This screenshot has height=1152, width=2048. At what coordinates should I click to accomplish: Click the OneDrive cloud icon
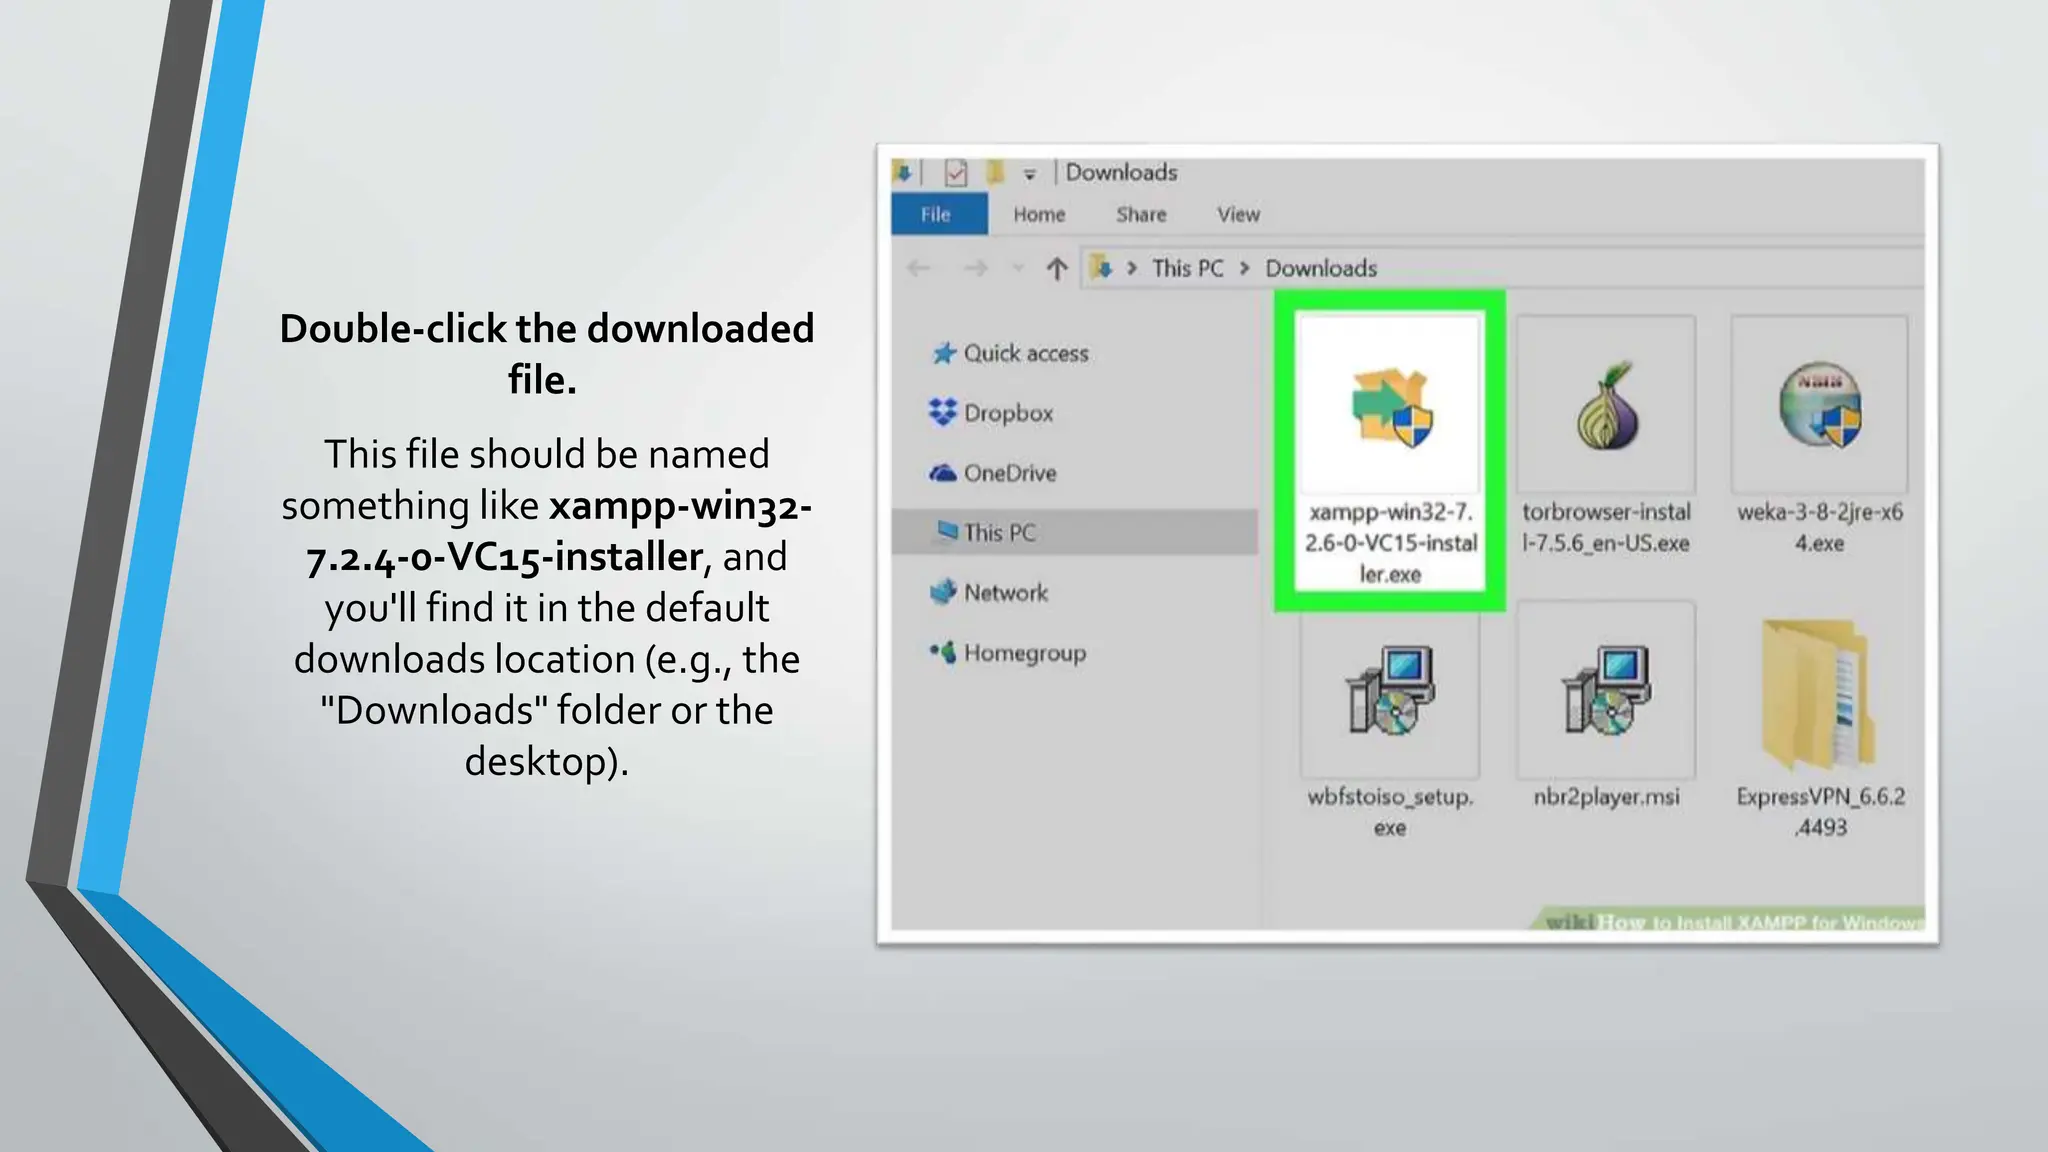pos(943,473)
